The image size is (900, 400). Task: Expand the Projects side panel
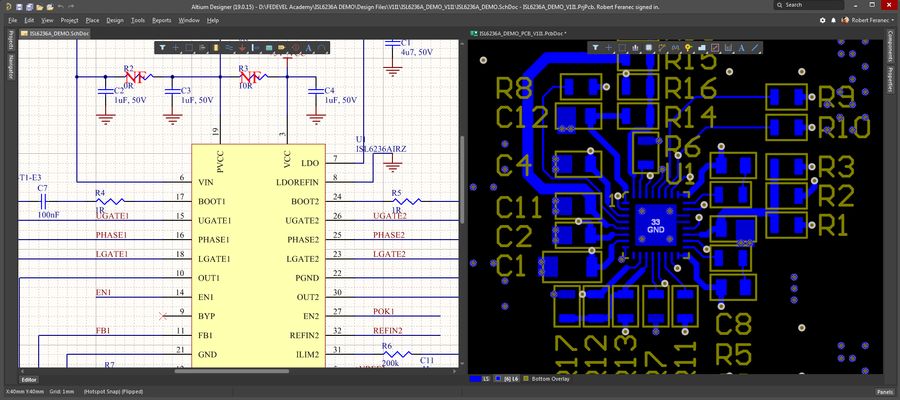10,41
